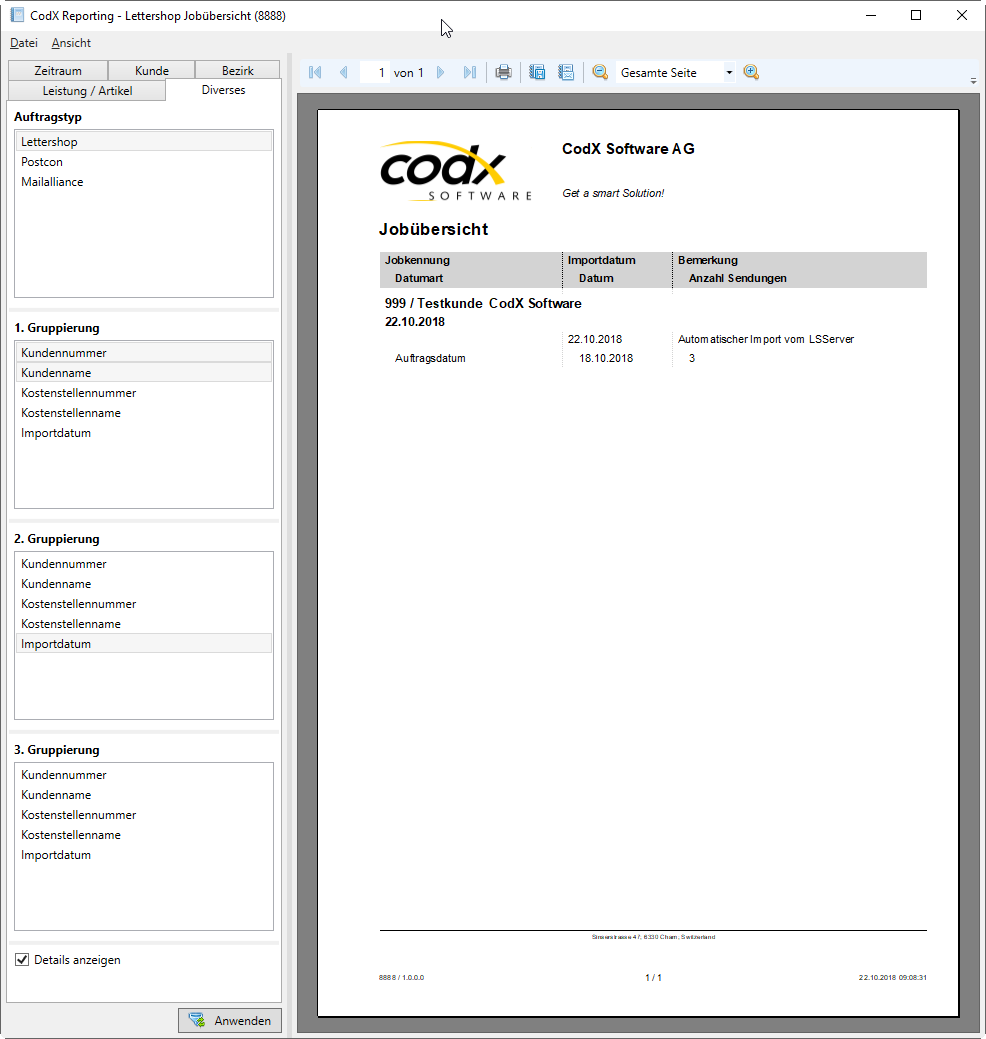Switch to the Bezirk tab

point(237,70)
